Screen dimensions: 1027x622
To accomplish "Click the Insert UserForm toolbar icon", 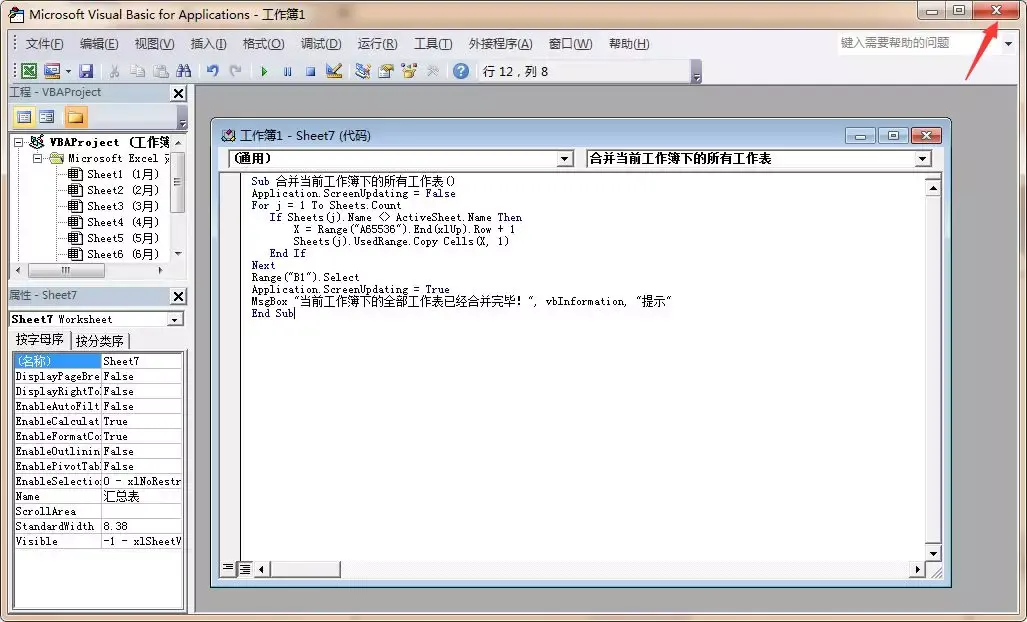I will tap(52, 71).
